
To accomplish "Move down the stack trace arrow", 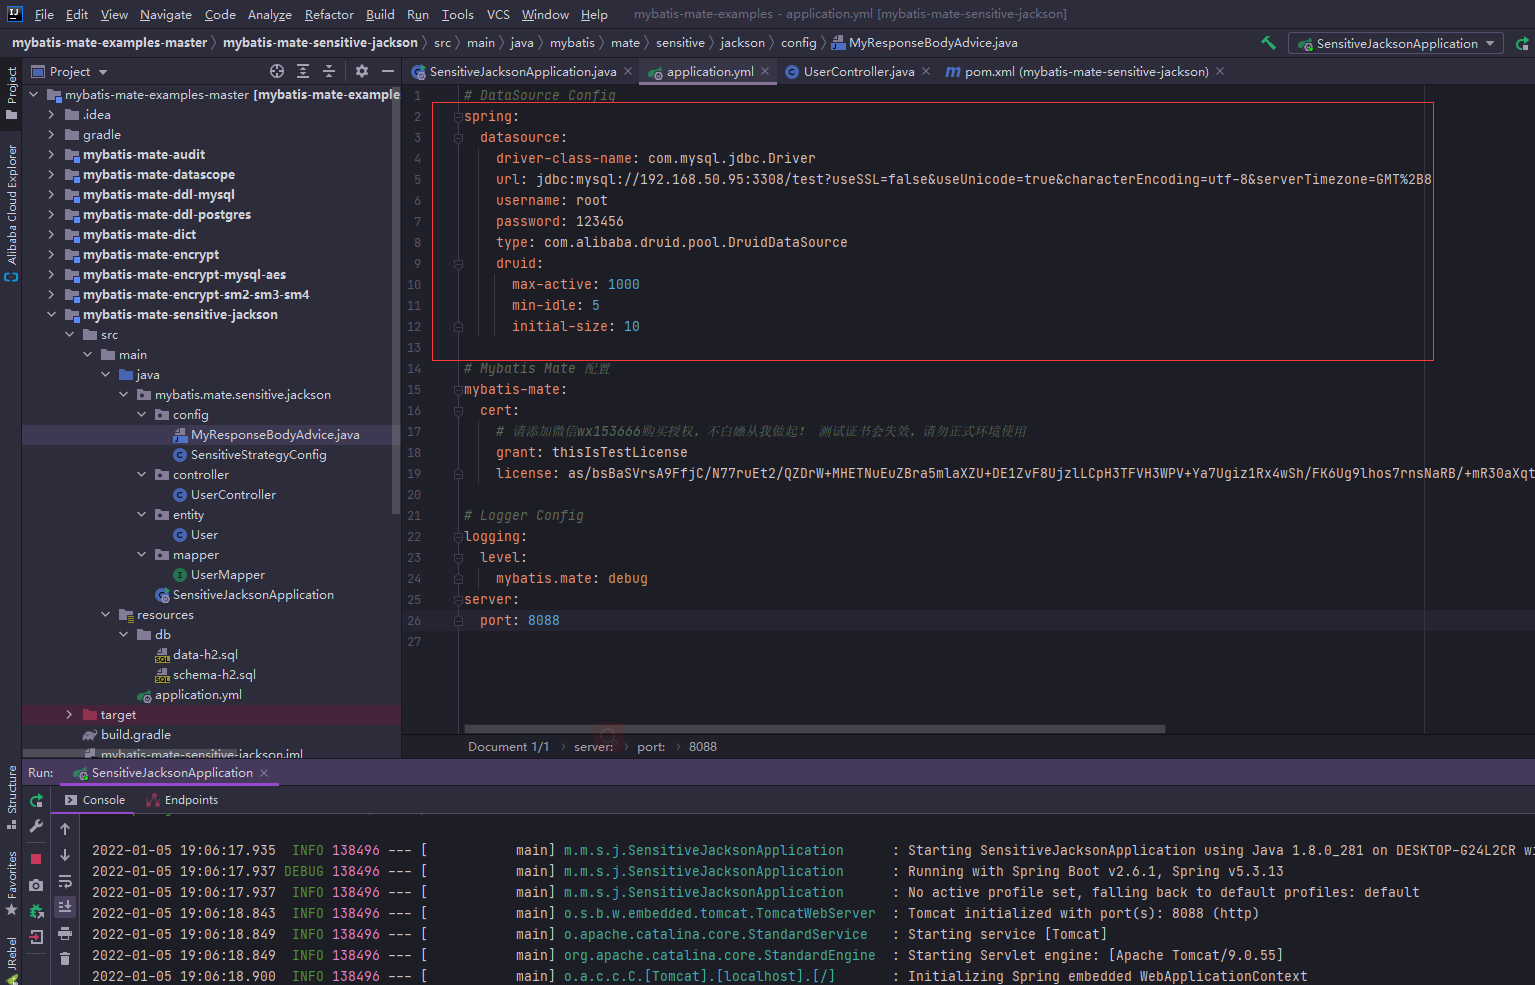I will point(65,855).
